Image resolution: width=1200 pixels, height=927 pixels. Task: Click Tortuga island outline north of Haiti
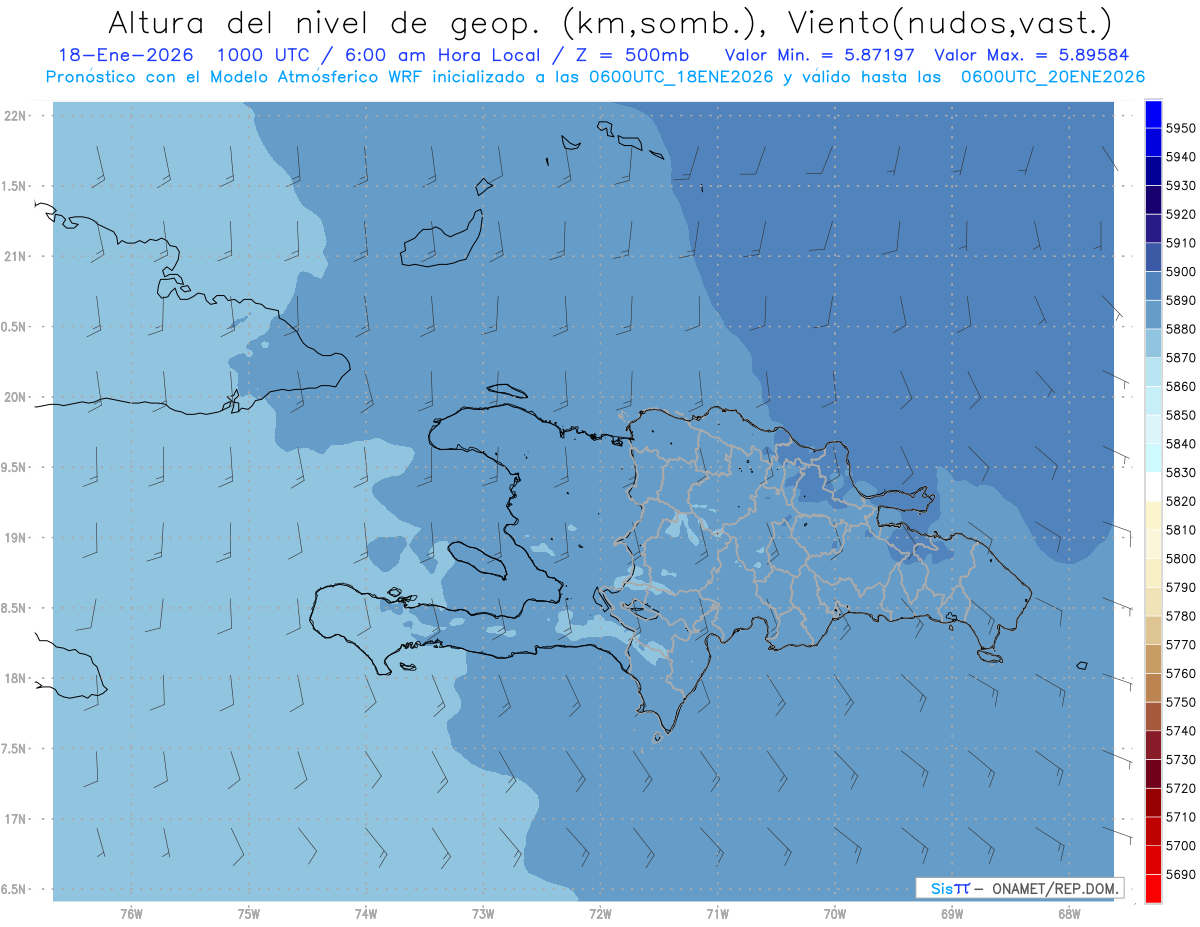click(506, 391)
